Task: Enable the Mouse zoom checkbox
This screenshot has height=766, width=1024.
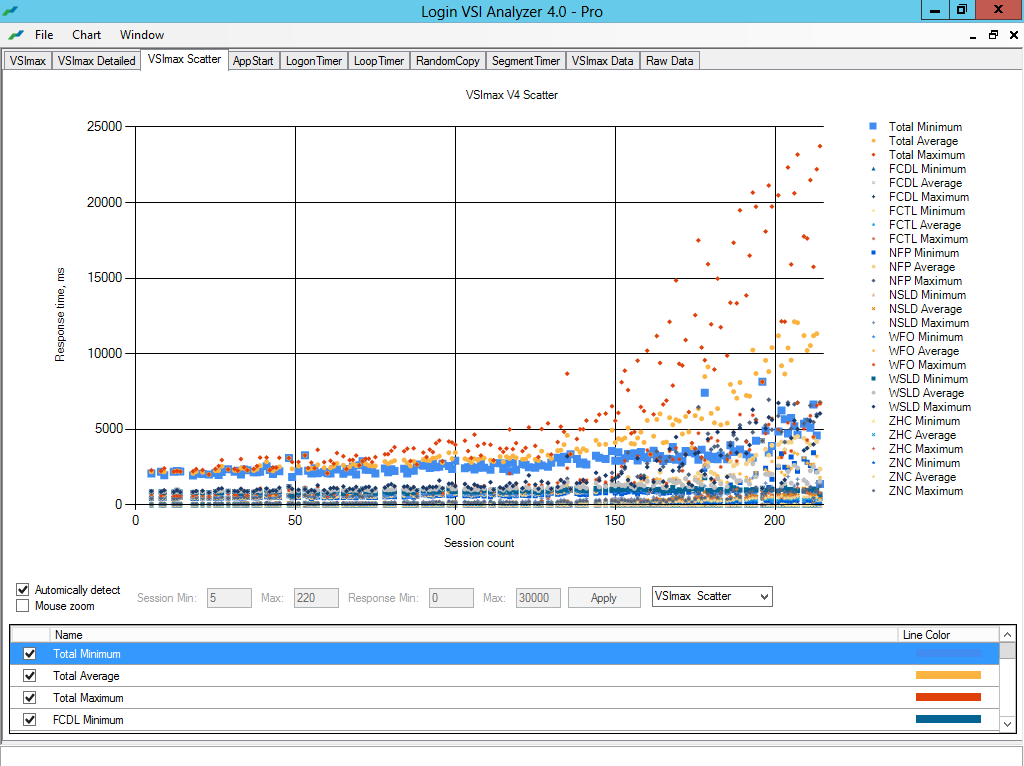Action: [23, 606]
